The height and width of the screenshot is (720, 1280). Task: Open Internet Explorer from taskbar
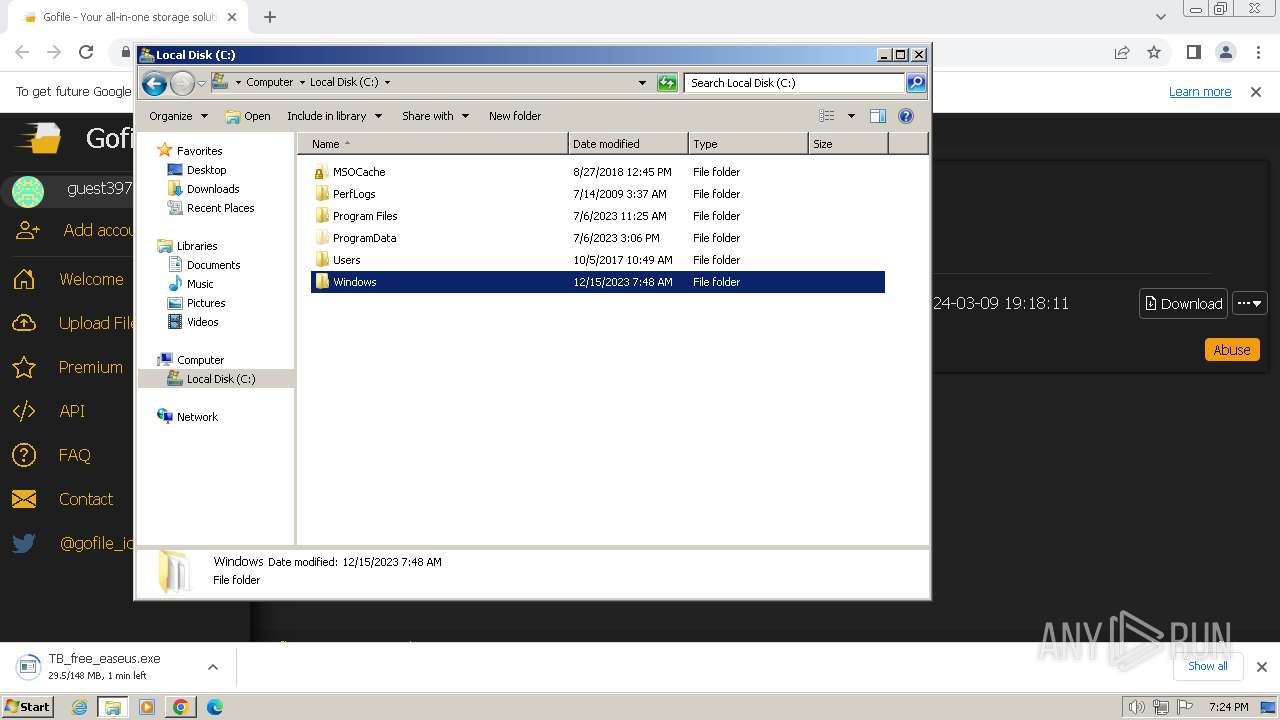[79, 707]
